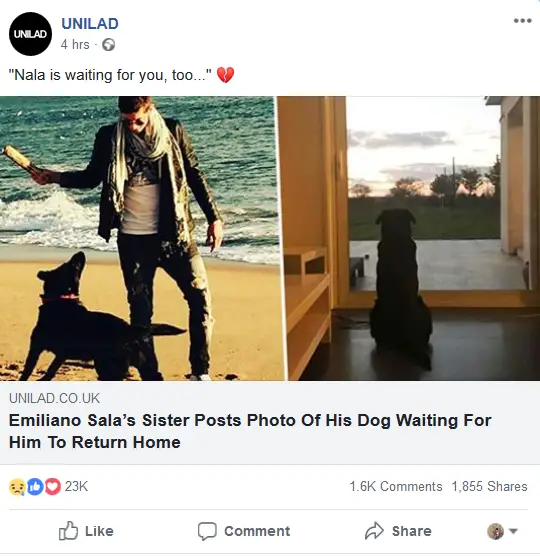Image resolution: width=540 pixels, height=556 pixels.
Task: Click the sad reaction emoji icon
Action: [x=17, y=486]
